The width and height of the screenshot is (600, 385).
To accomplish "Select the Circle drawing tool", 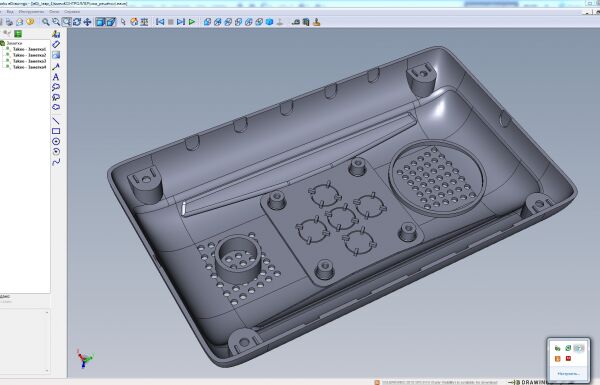I will tap(56, 142).
